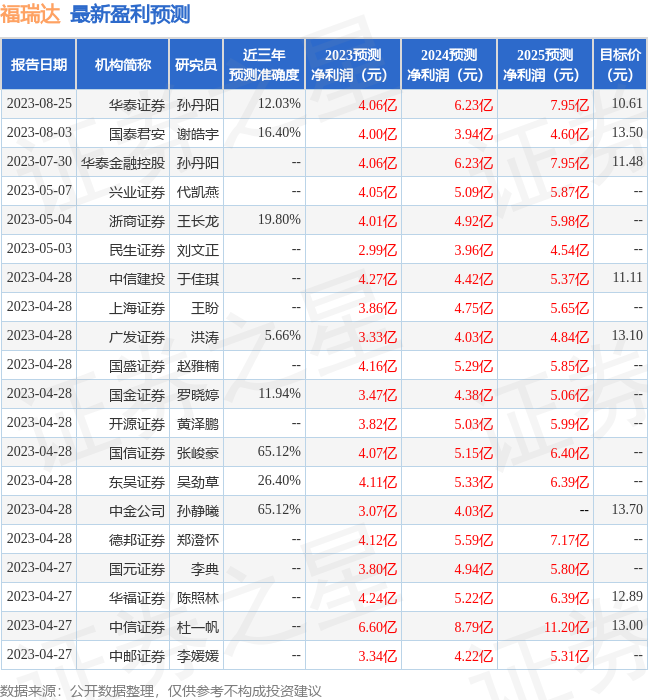Click the target price 13.10

[627, 336]
